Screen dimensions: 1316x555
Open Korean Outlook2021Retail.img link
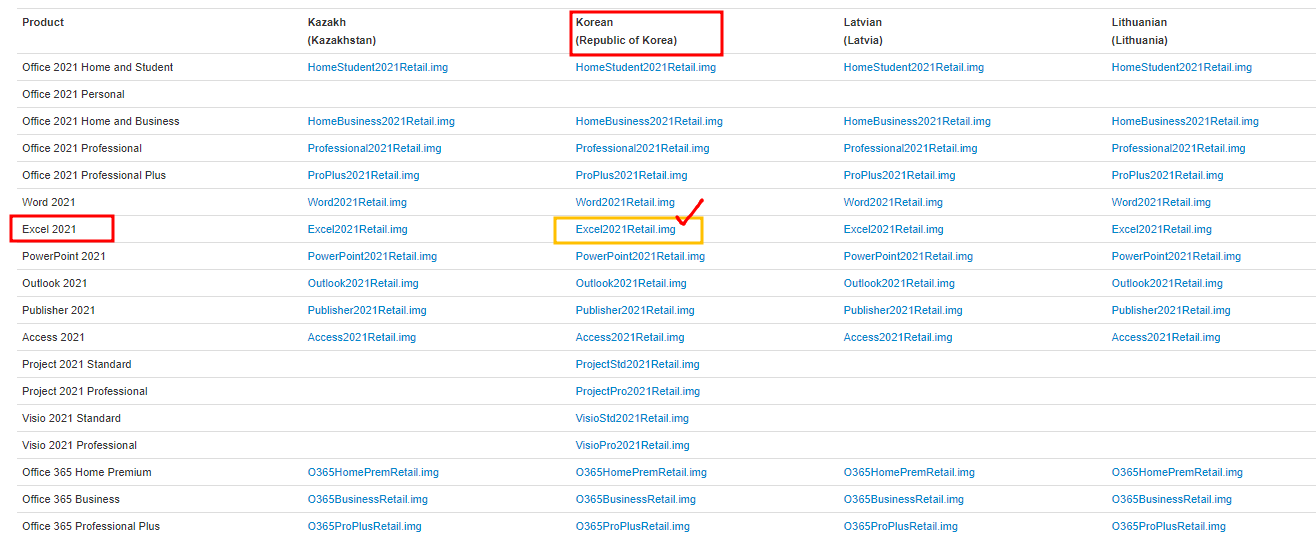coord(631,283)
